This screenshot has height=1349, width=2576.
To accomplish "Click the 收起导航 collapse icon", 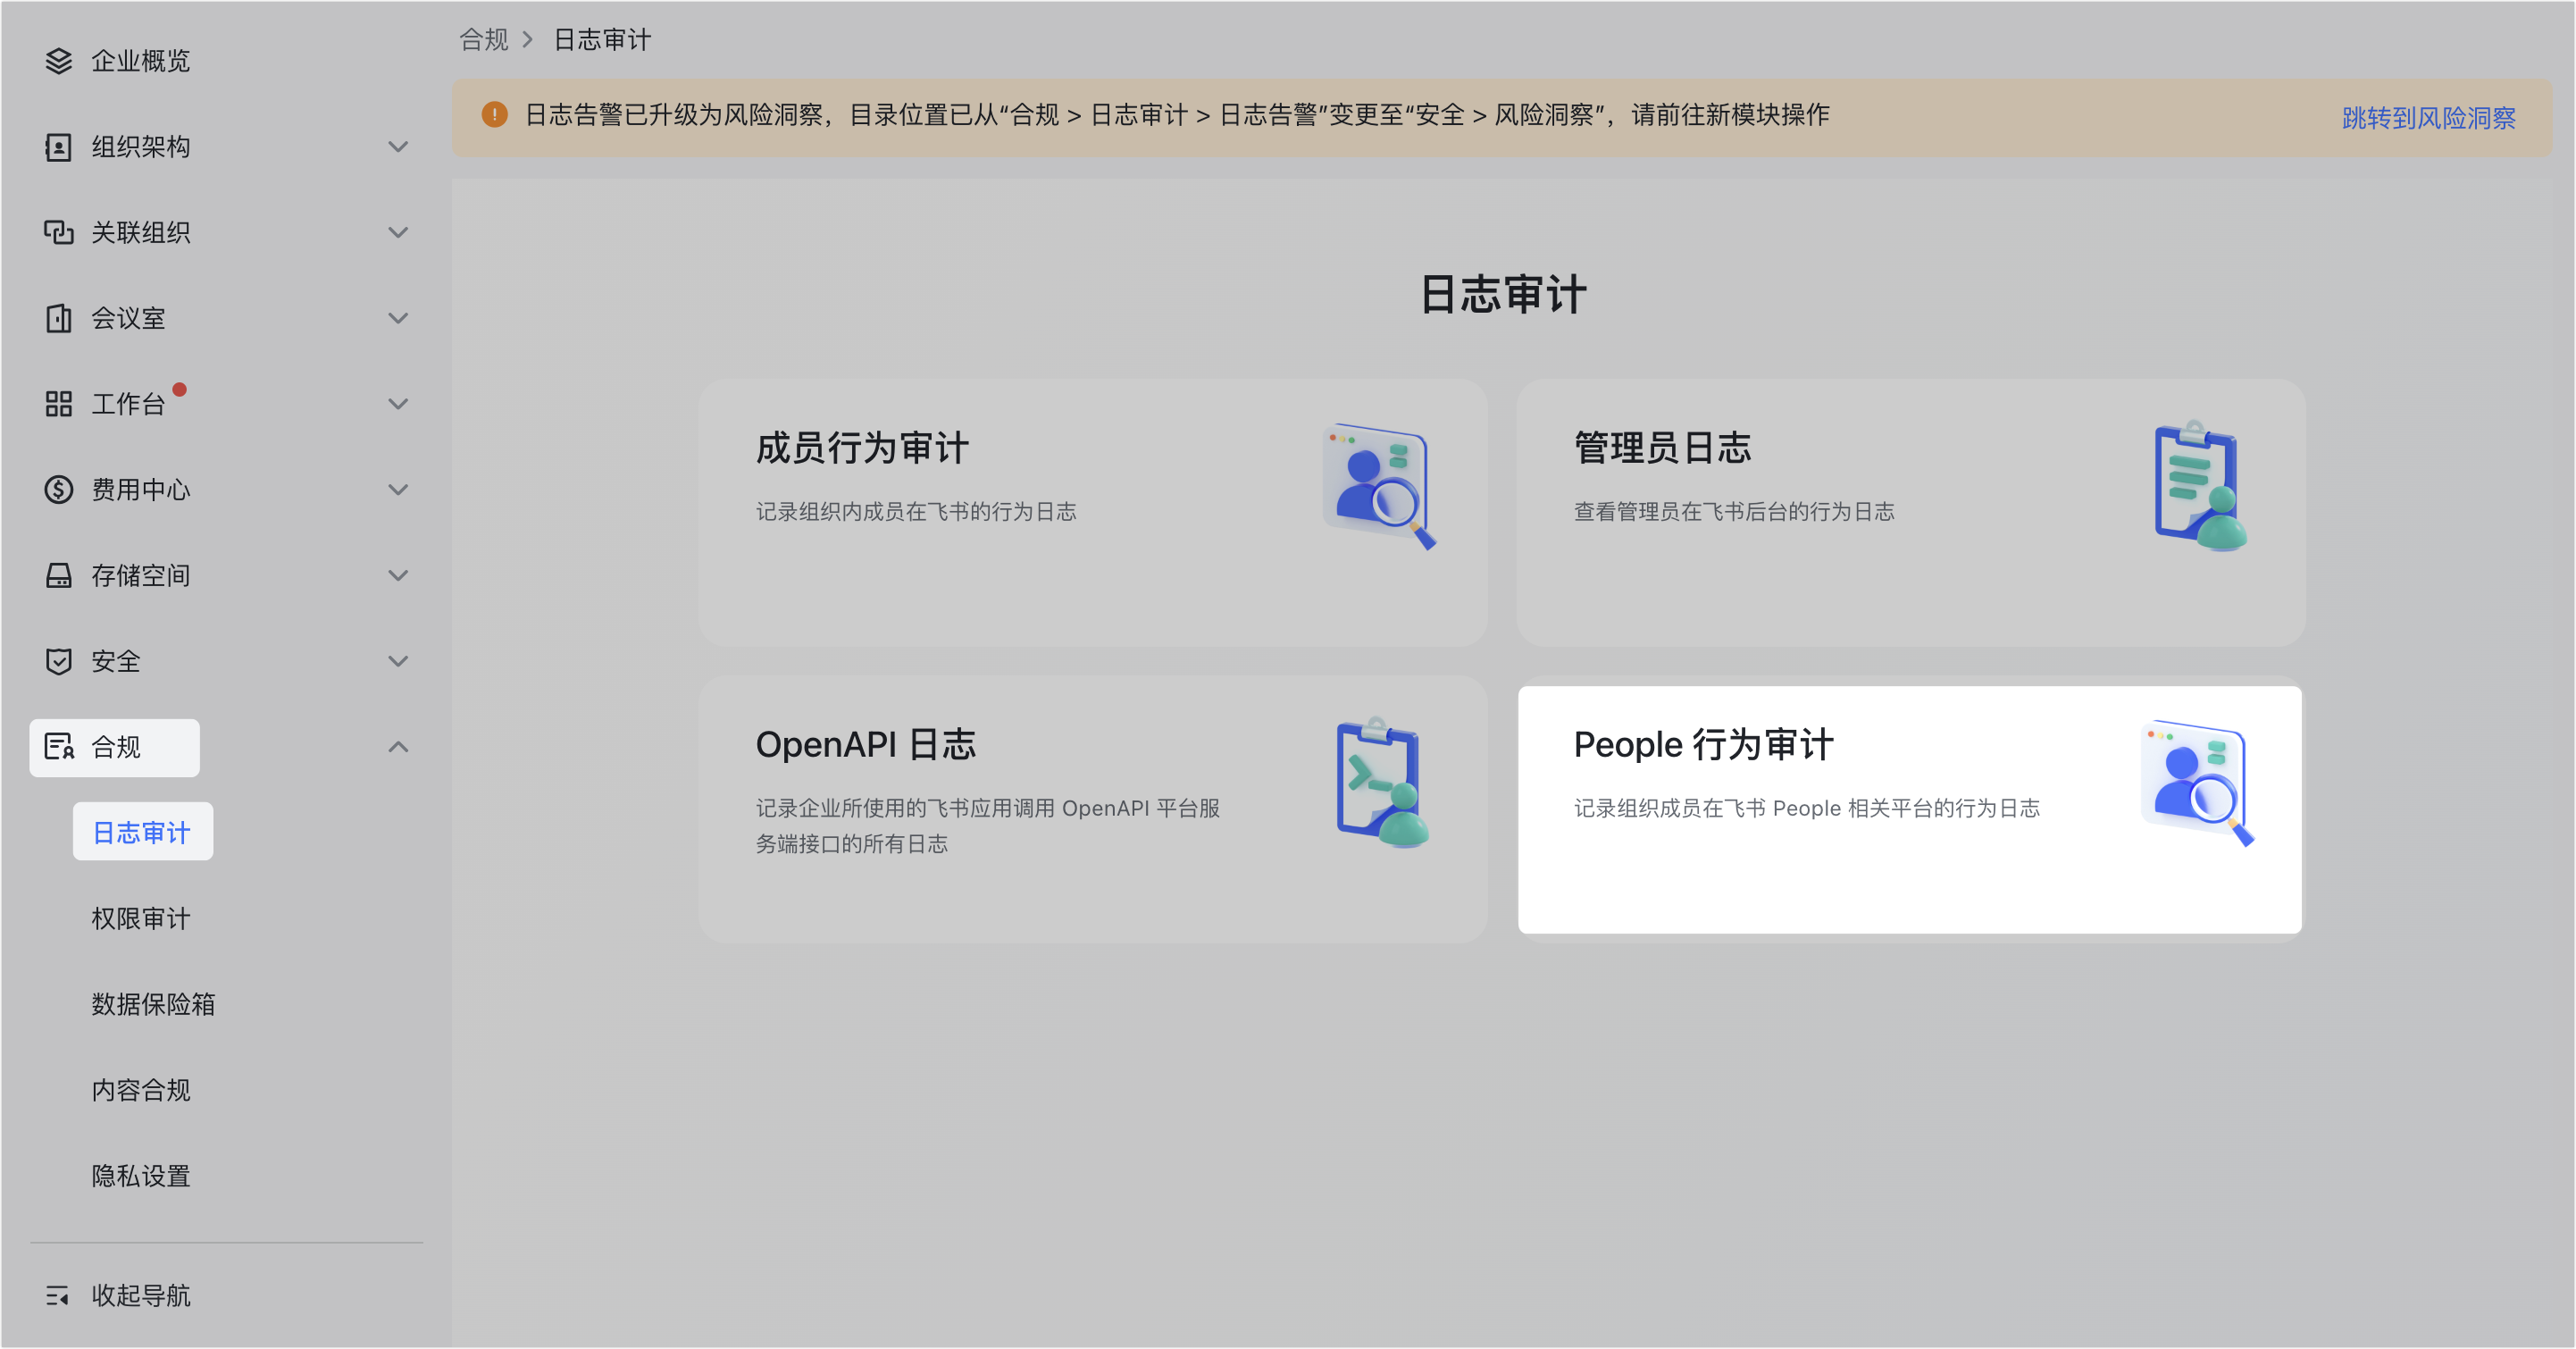I will [x=58, y=1296].
